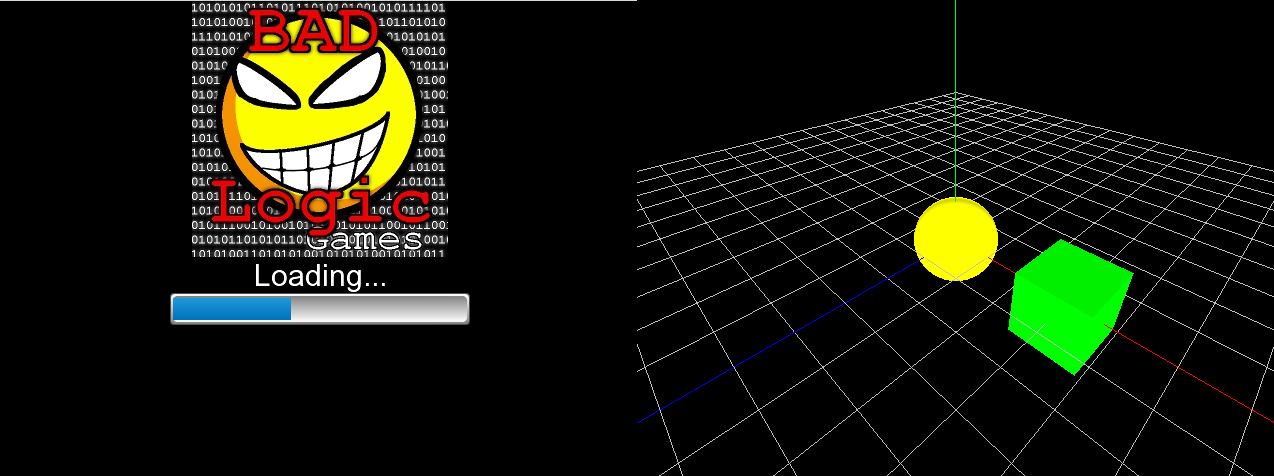Select the yellow sphere in 3D scene
This screenshot has height=476, width=1274.
point(955,238)
